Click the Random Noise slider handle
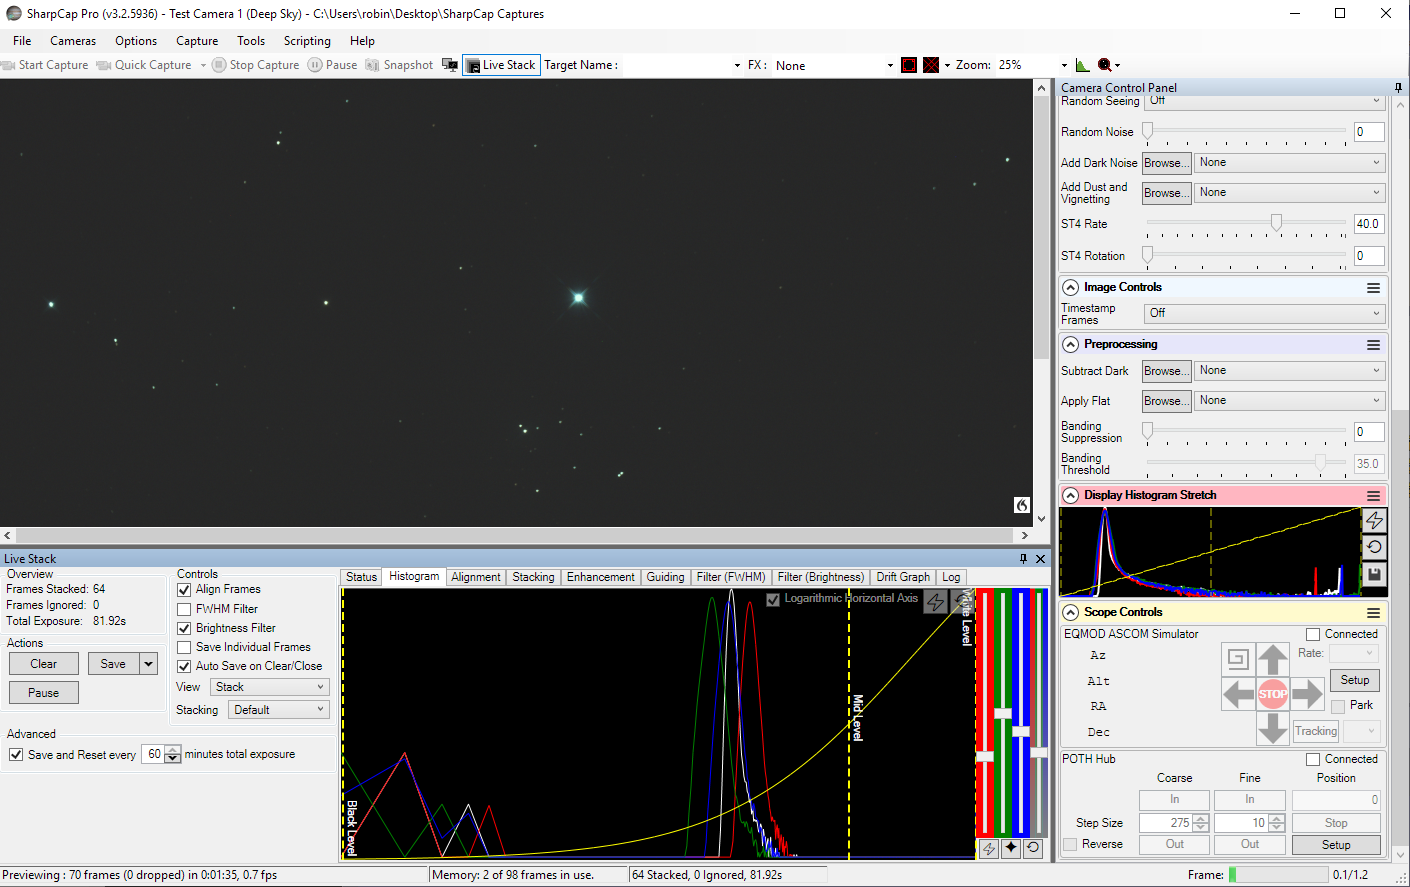This screenshot has height=887, width=1410. click(x=1148, y=131)
